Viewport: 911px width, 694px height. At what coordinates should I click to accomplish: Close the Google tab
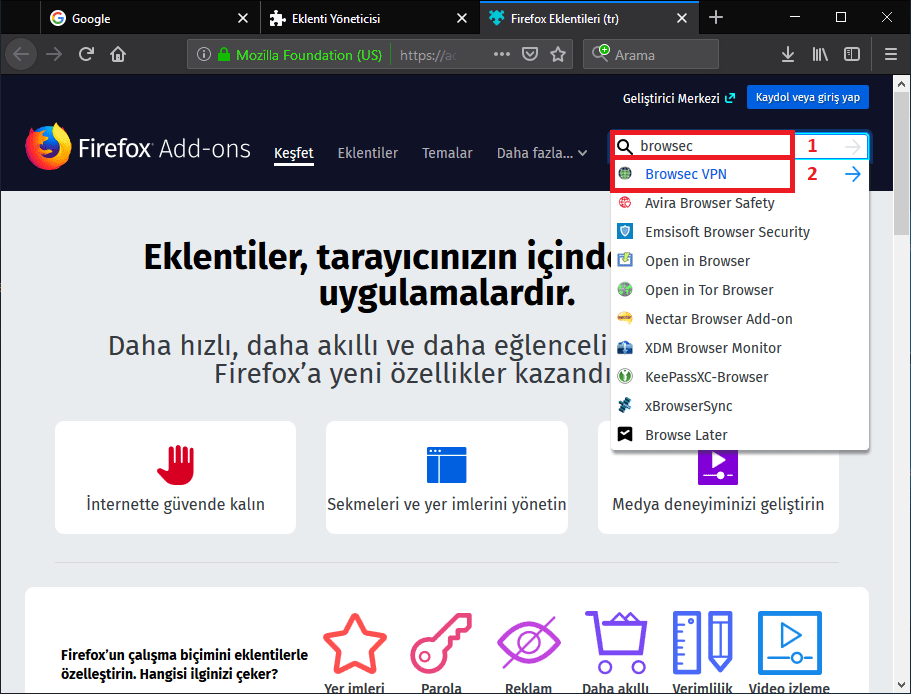pos(243,18)
